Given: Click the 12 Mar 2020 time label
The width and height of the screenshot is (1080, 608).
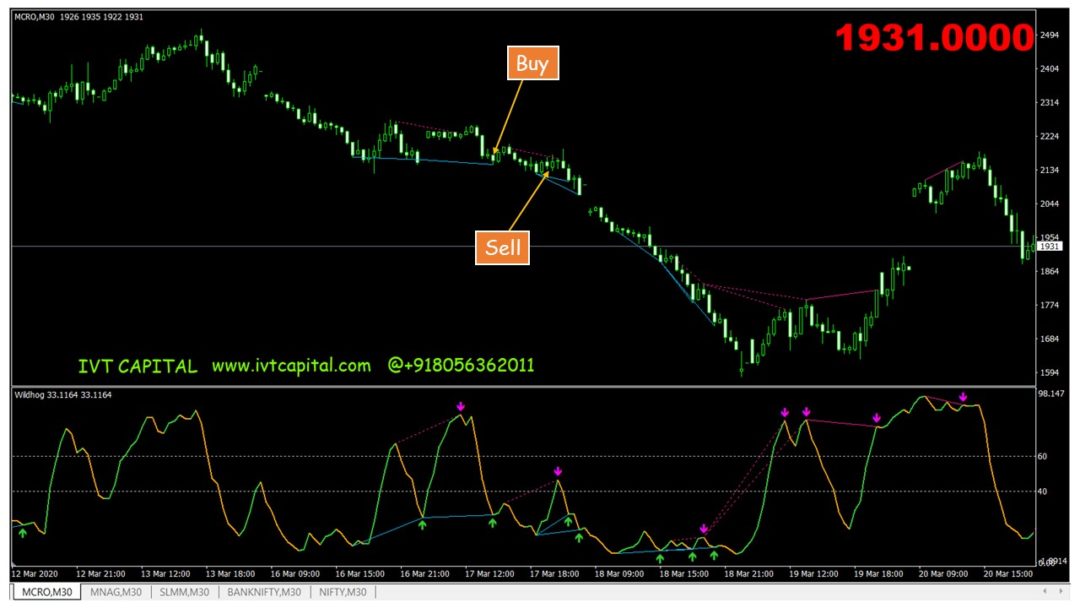Looking at the screenshot, I should [35, 574].
